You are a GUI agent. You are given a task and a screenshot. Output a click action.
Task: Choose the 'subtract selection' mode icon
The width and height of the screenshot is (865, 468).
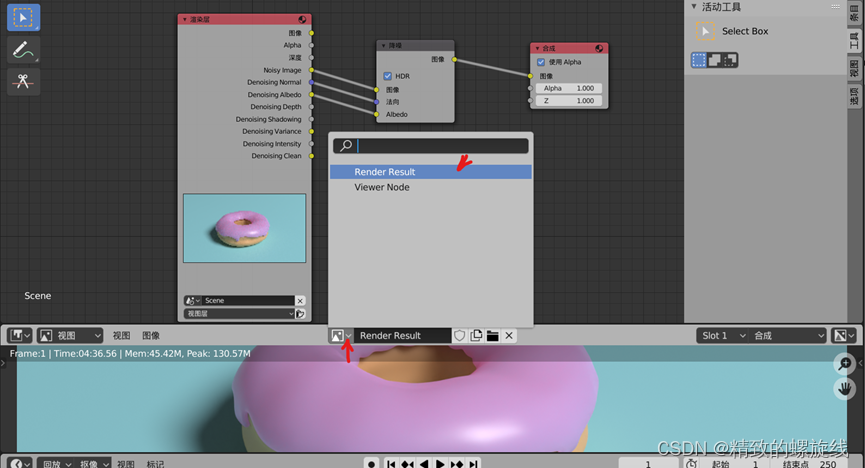point(730,60)
